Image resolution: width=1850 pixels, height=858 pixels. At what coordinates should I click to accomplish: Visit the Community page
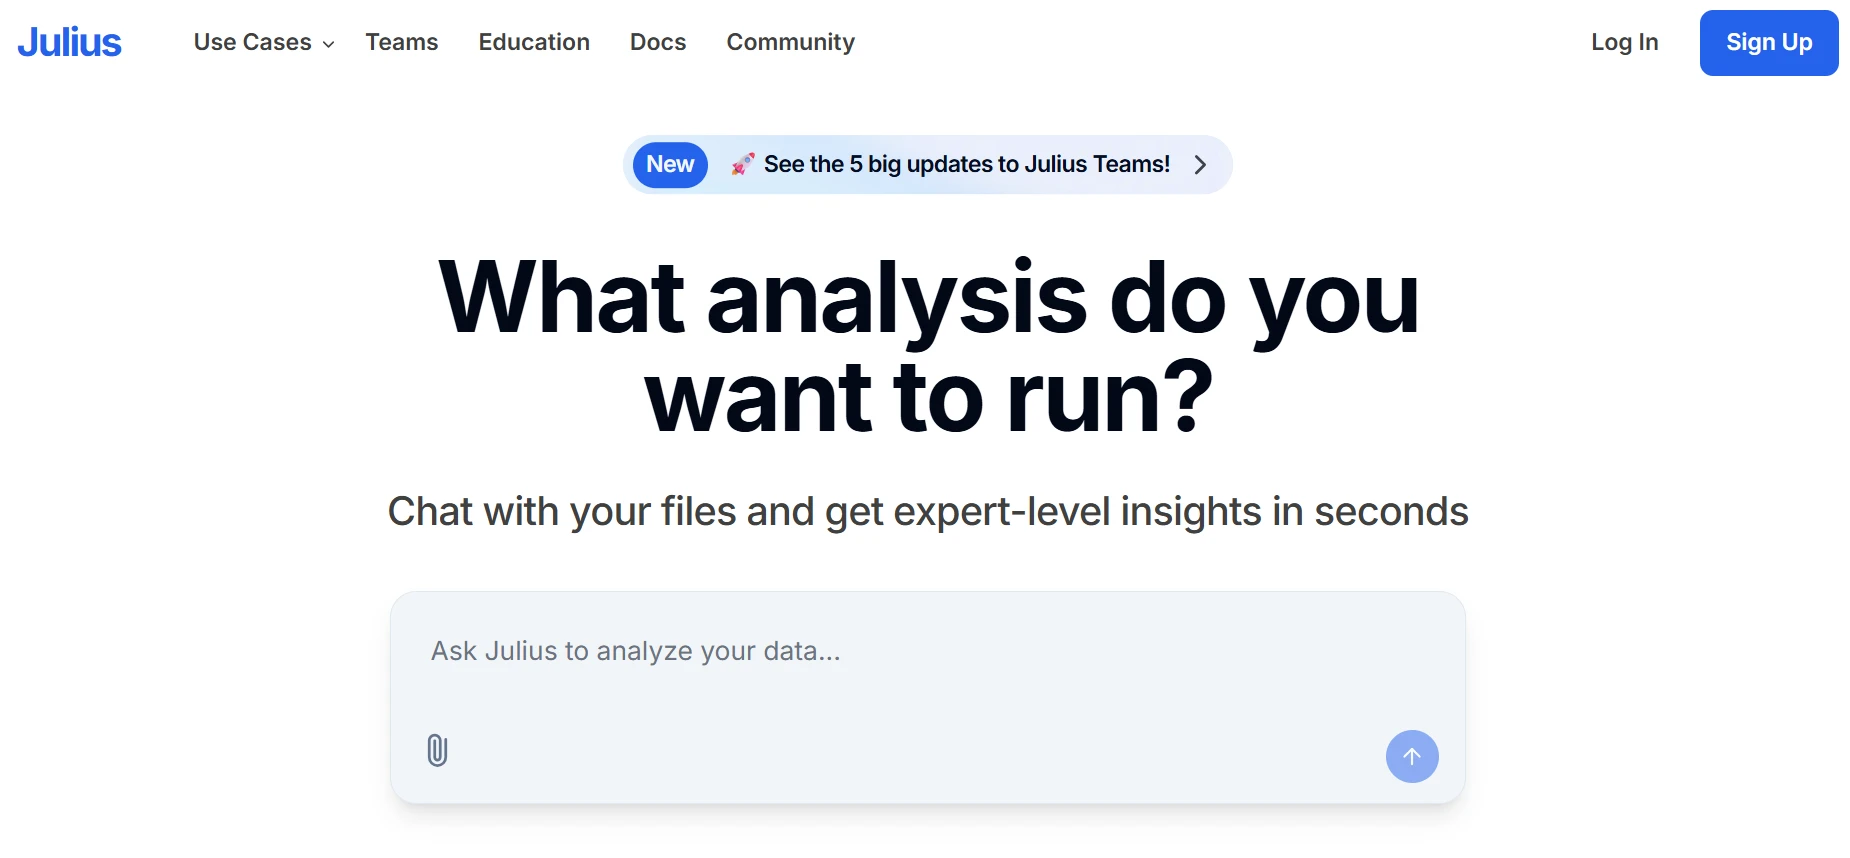[x=790, y=42]
